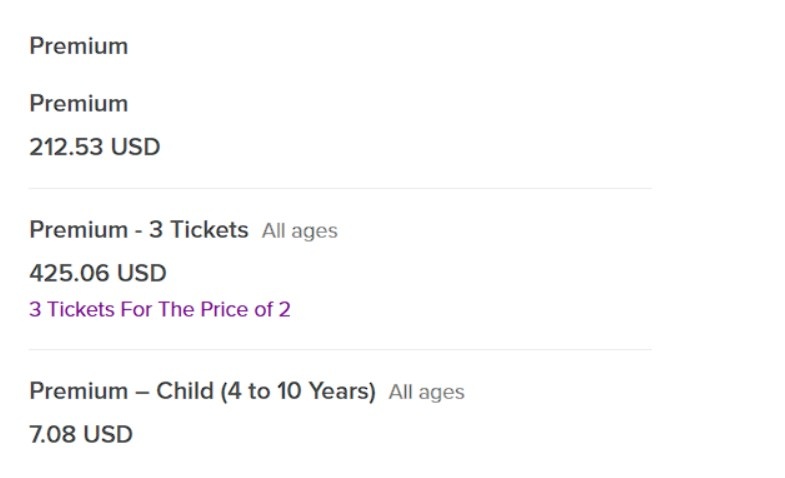Click the number 3 in Premium - 3 Tickets
This screenshot has height=478, width=785.
point(156,230)
